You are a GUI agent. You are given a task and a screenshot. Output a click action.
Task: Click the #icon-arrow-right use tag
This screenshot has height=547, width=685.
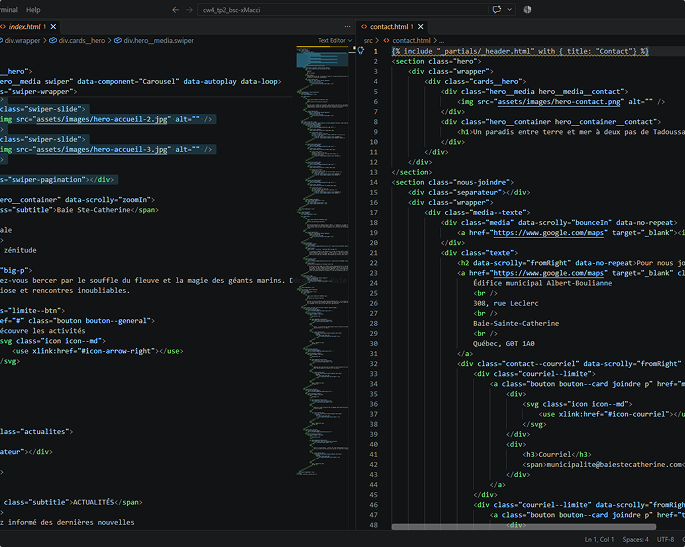[98, 351]
